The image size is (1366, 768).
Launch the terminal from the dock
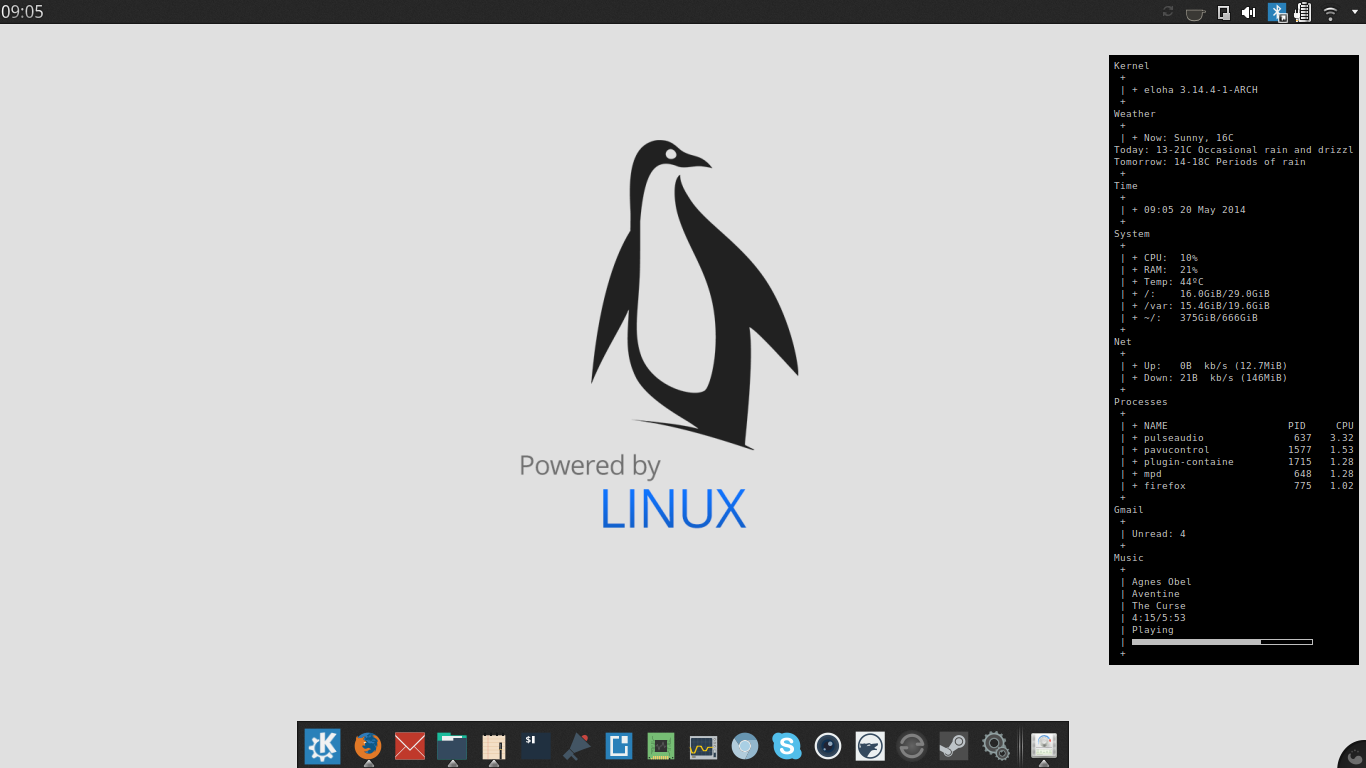[x=536, y=746]
